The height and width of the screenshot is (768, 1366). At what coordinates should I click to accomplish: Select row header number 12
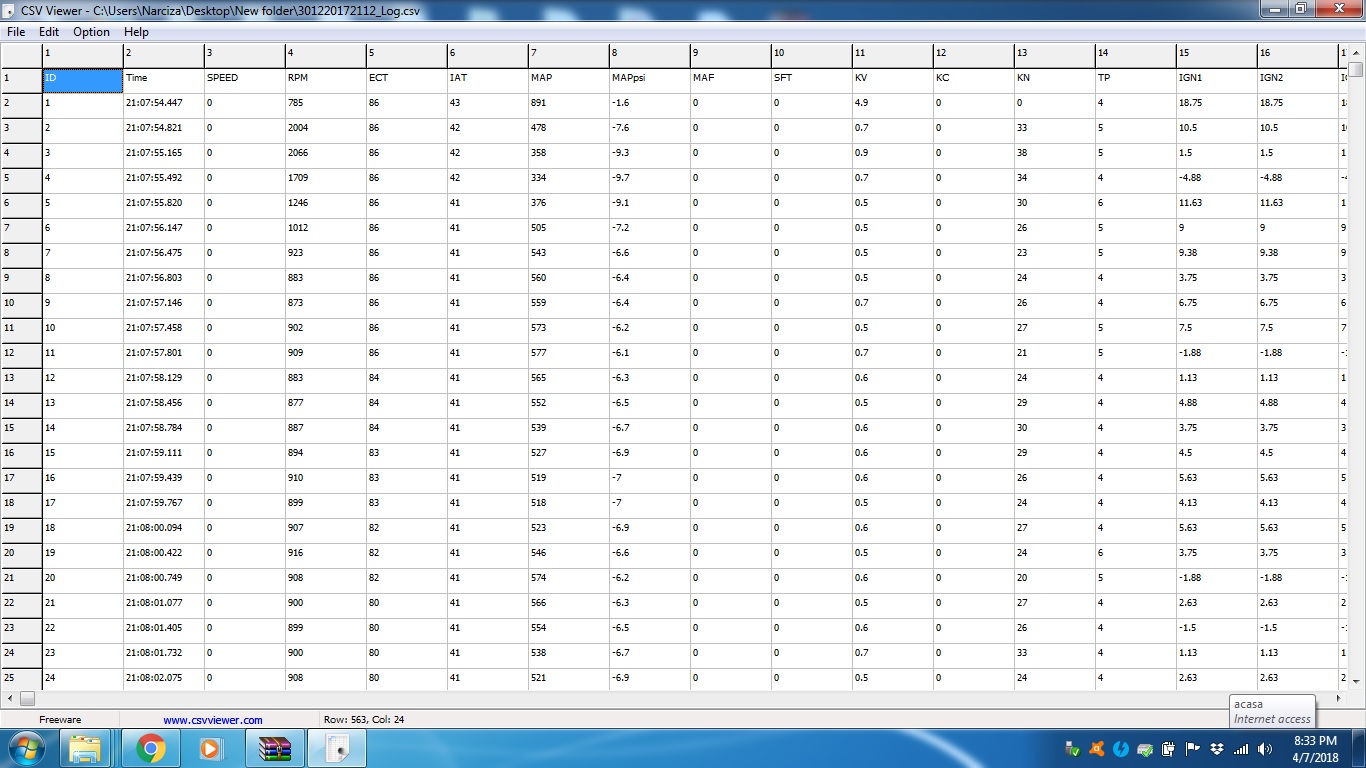pyautogui.click(x=21, y=353)
